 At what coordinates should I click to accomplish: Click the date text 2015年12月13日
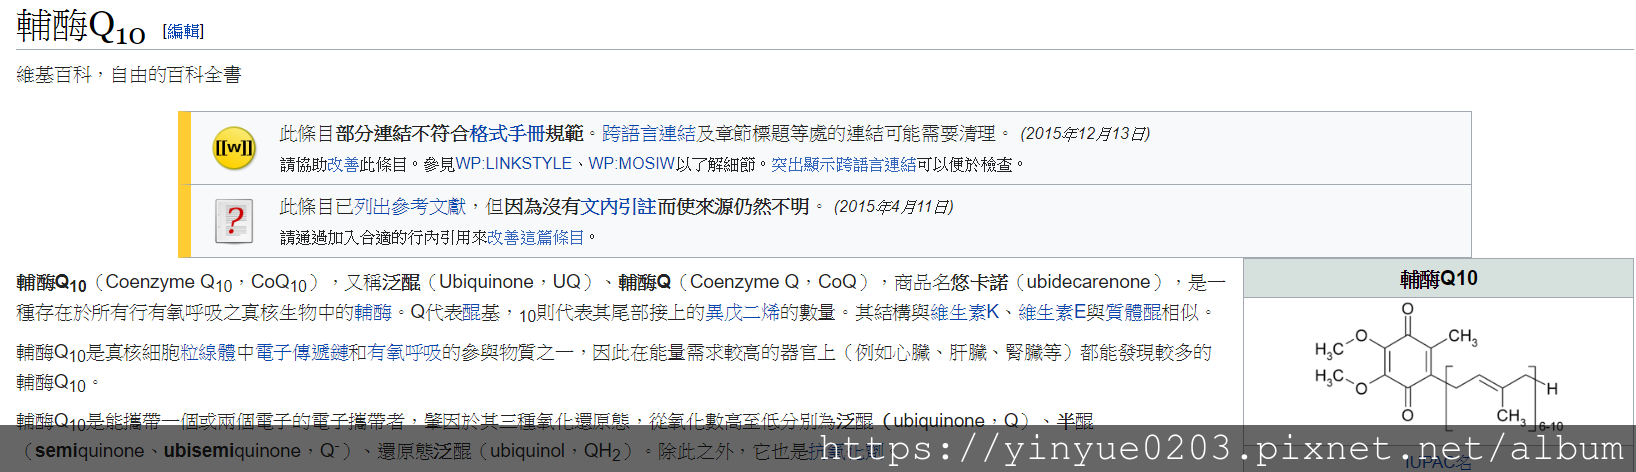pyautogui.click(x=1085, y=133)
